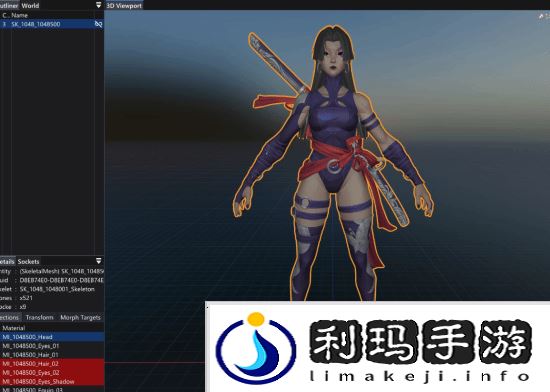The width and height of the screenshot is (550, 392).
Task: Select the MI_1048500_Eyes_01 material row
Action: [x=52, y=346]
